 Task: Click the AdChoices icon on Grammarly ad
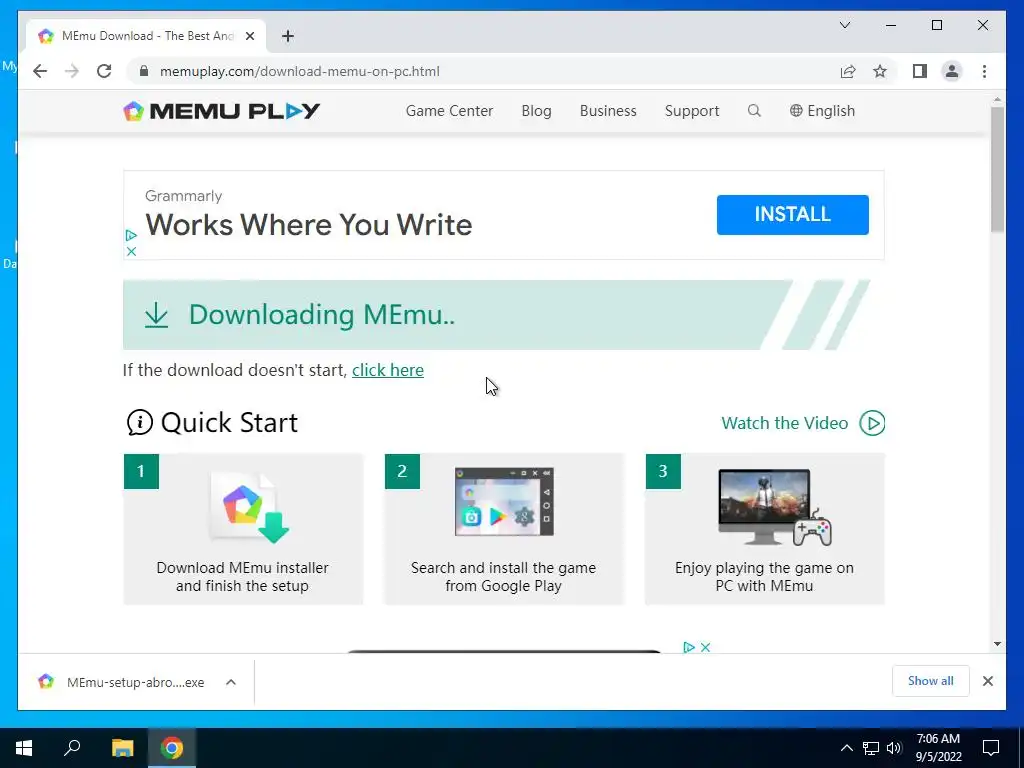[x=131, y=235]
